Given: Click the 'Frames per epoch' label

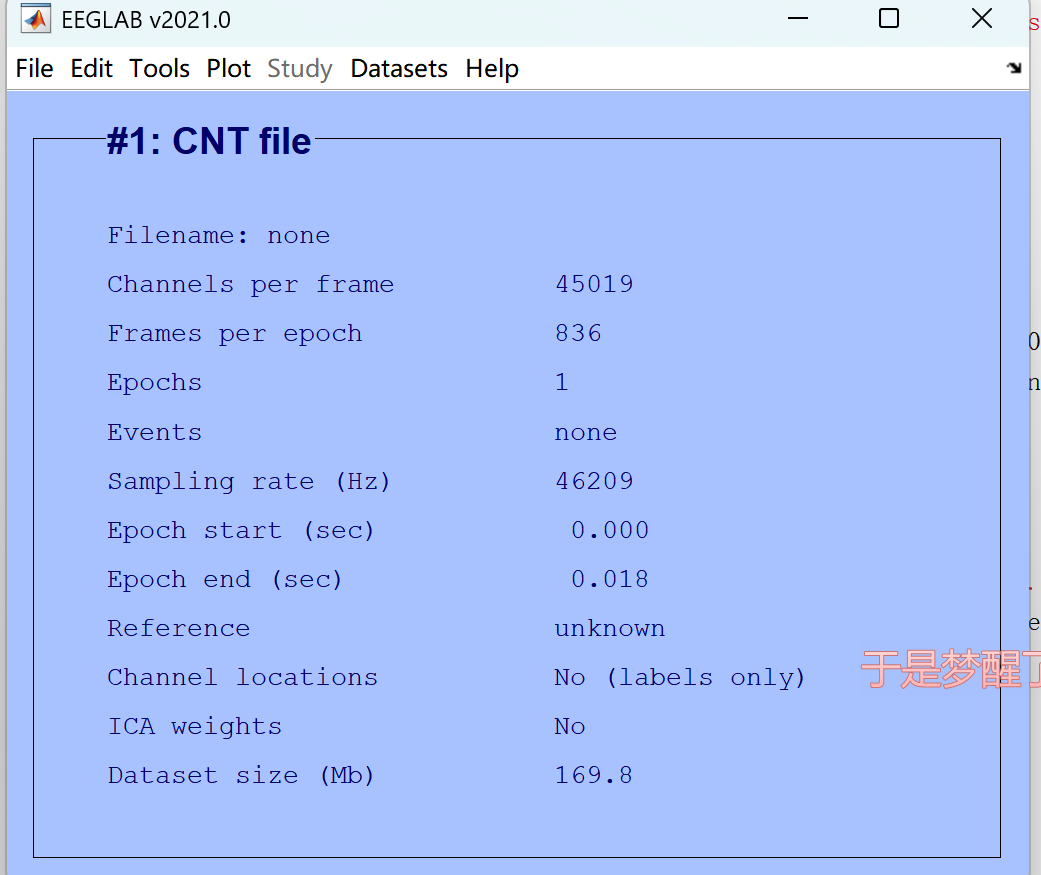Looking at the screenshot, I should click(x=235, y=334).
